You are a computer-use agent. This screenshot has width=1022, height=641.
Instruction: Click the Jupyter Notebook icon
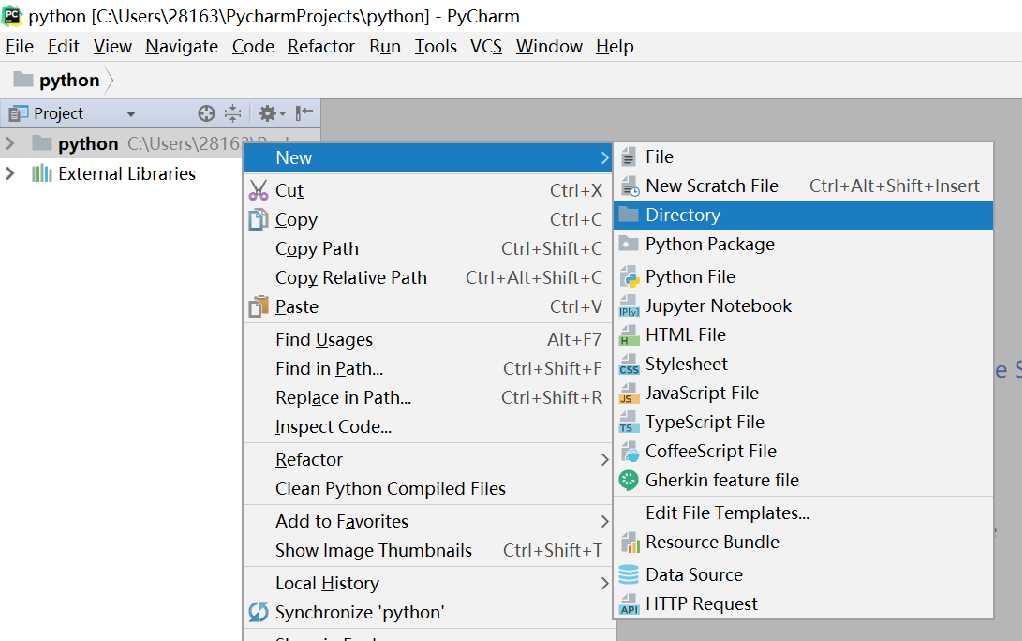[x=629, y=306]
